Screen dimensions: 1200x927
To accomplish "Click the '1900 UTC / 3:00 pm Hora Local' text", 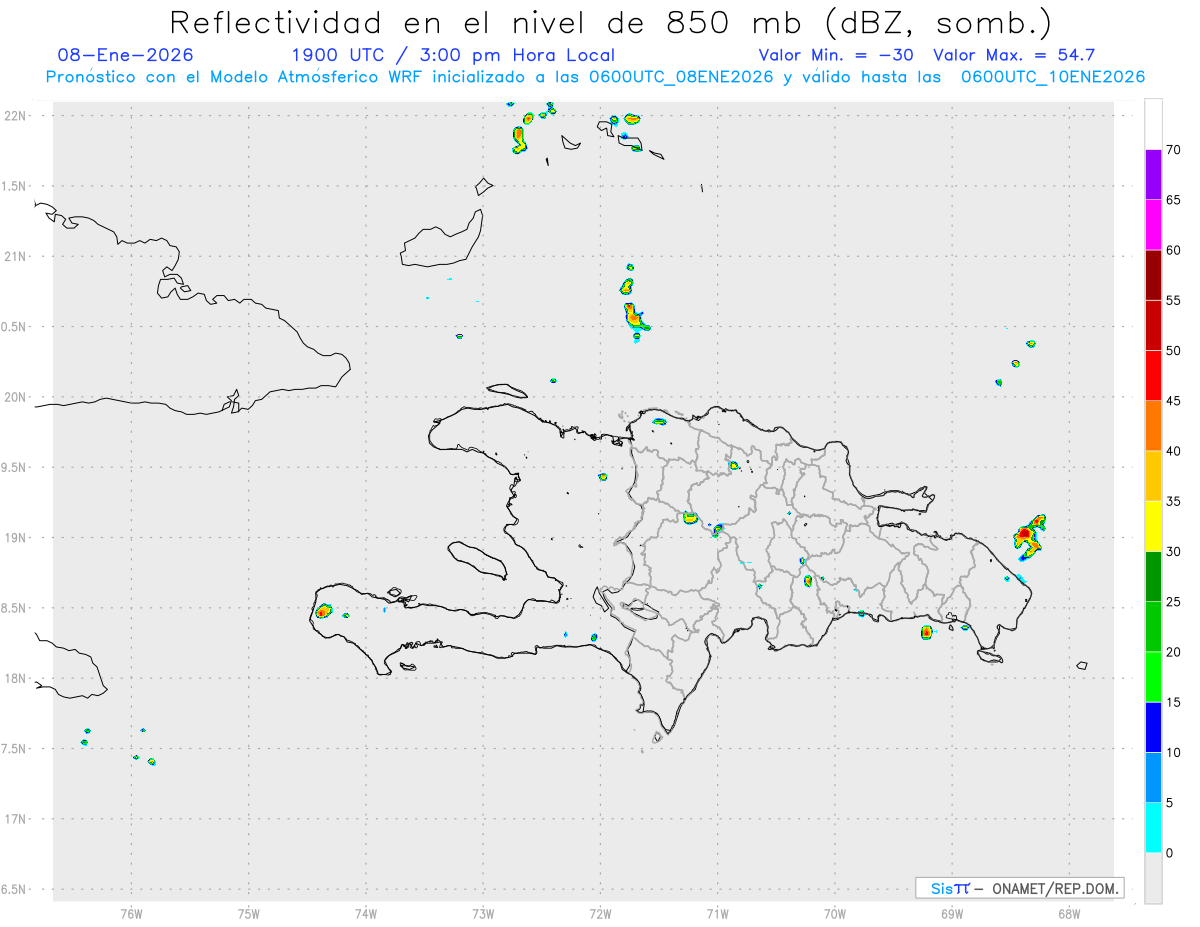I will [453, 55].
